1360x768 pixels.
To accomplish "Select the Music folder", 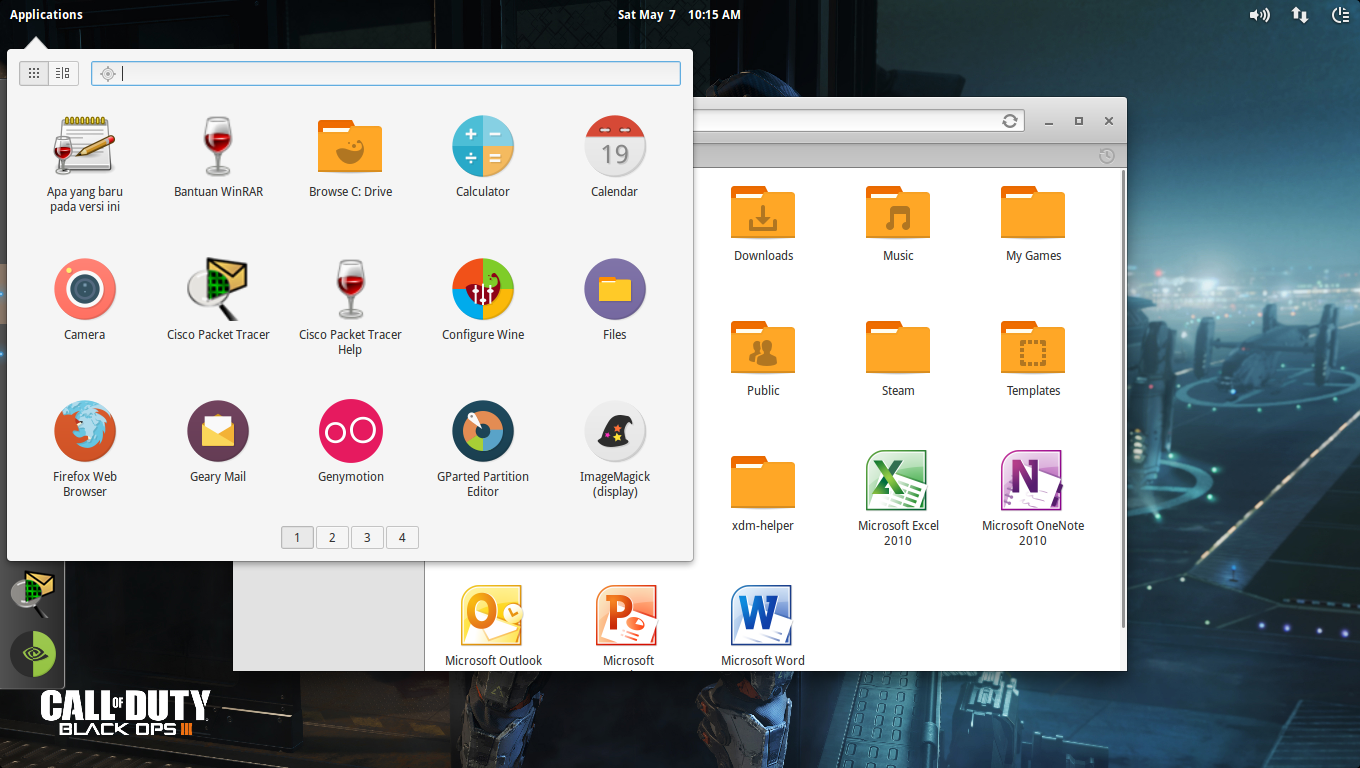I will pos(898,224).
